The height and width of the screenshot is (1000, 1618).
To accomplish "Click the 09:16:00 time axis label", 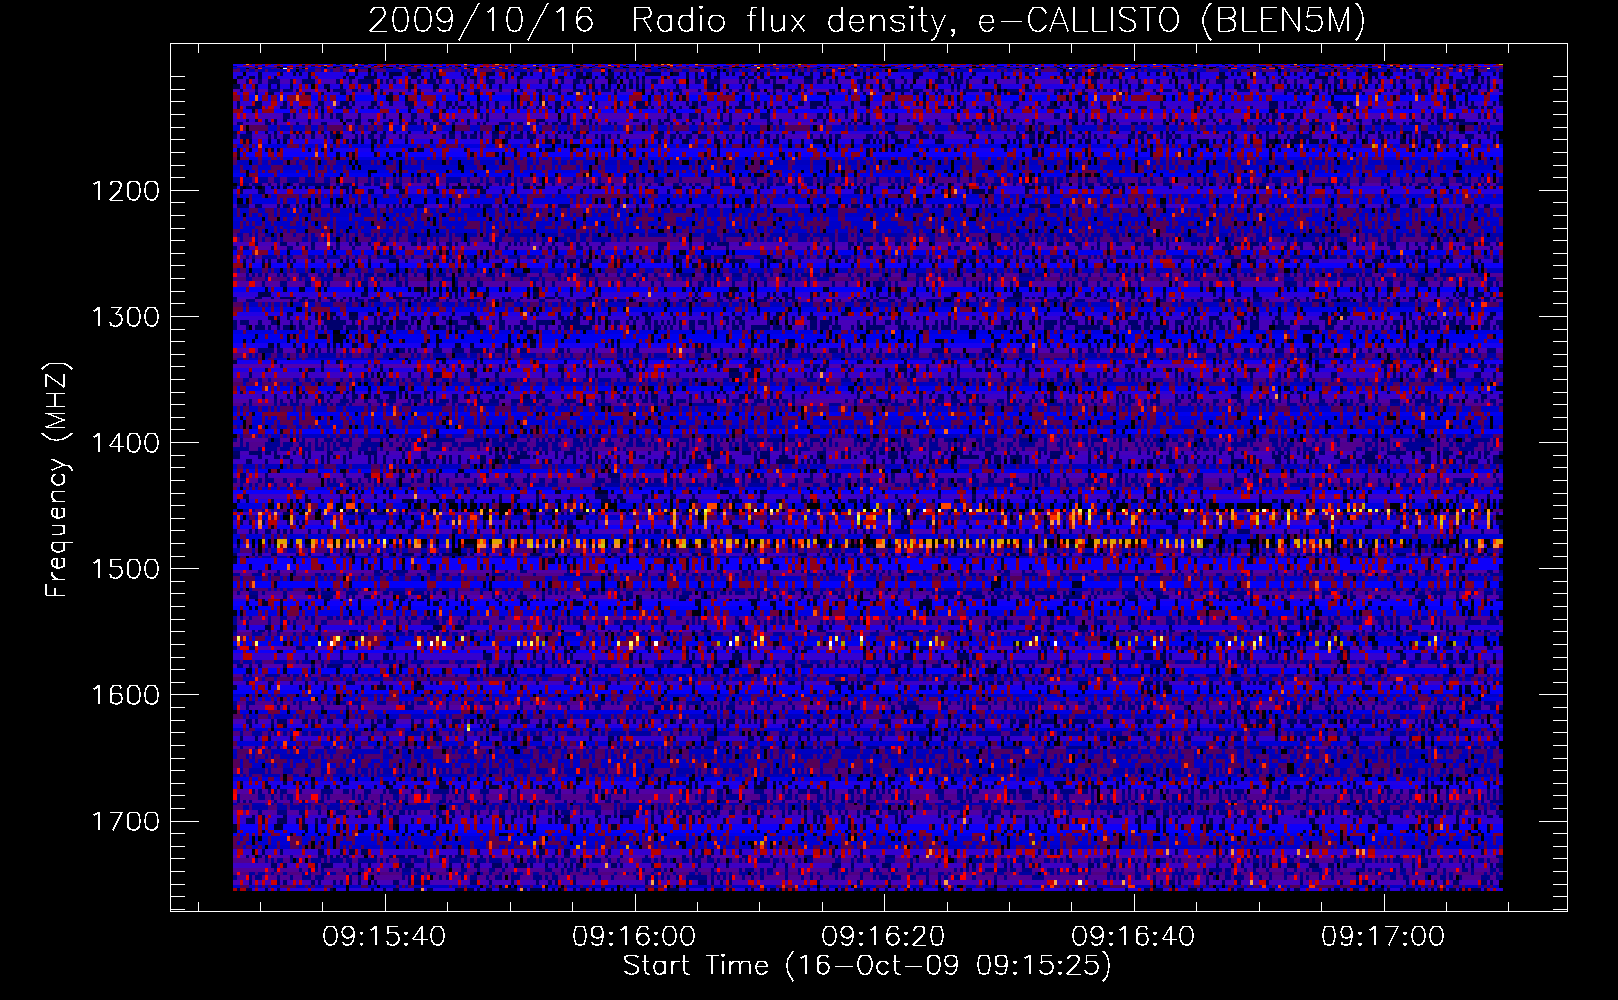I will (x=634, y=937).
